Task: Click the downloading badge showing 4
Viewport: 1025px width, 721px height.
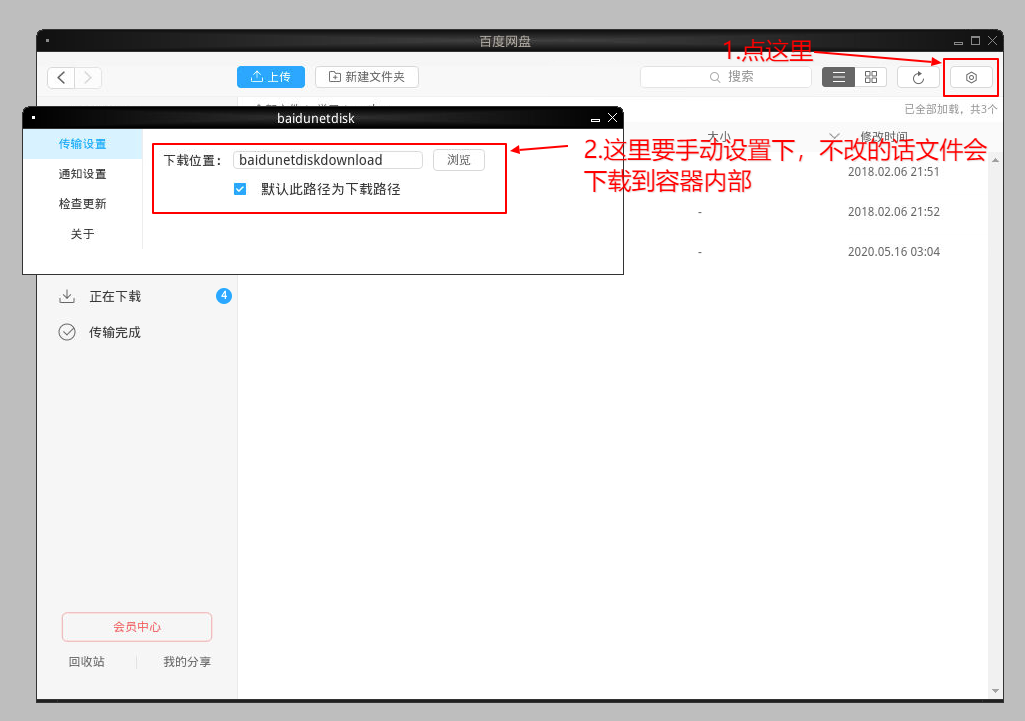Action: point(224,296)
